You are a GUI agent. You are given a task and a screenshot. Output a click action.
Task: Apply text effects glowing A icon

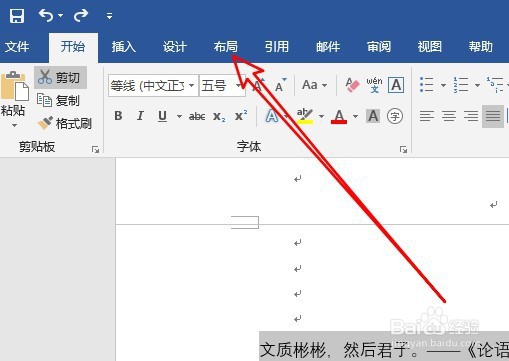[272, 116]
